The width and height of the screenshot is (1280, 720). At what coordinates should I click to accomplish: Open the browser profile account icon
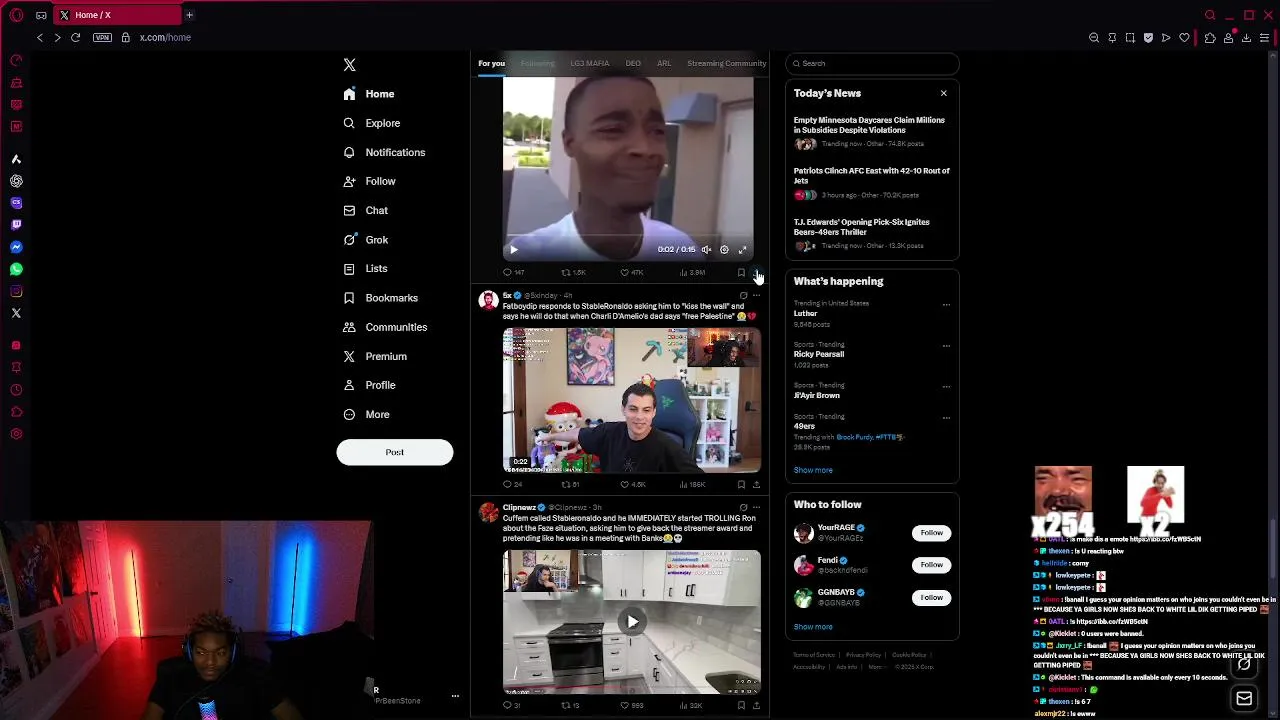(1229, 37)
